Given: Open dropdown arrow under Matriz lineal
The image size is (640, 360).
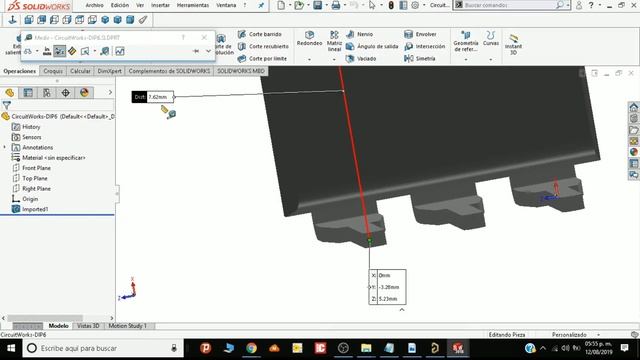Looking at the screenshot, I should [334, 60].
